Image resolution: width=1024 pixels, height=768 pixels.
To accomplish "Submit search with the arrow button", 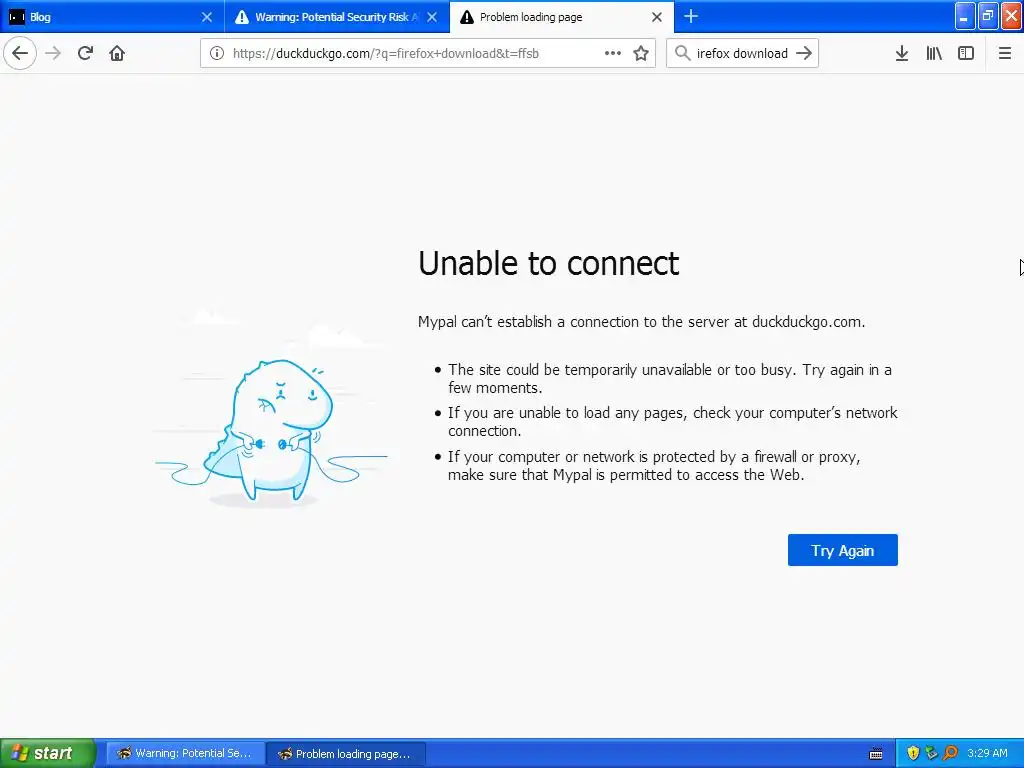I will (x=804, y=53).
